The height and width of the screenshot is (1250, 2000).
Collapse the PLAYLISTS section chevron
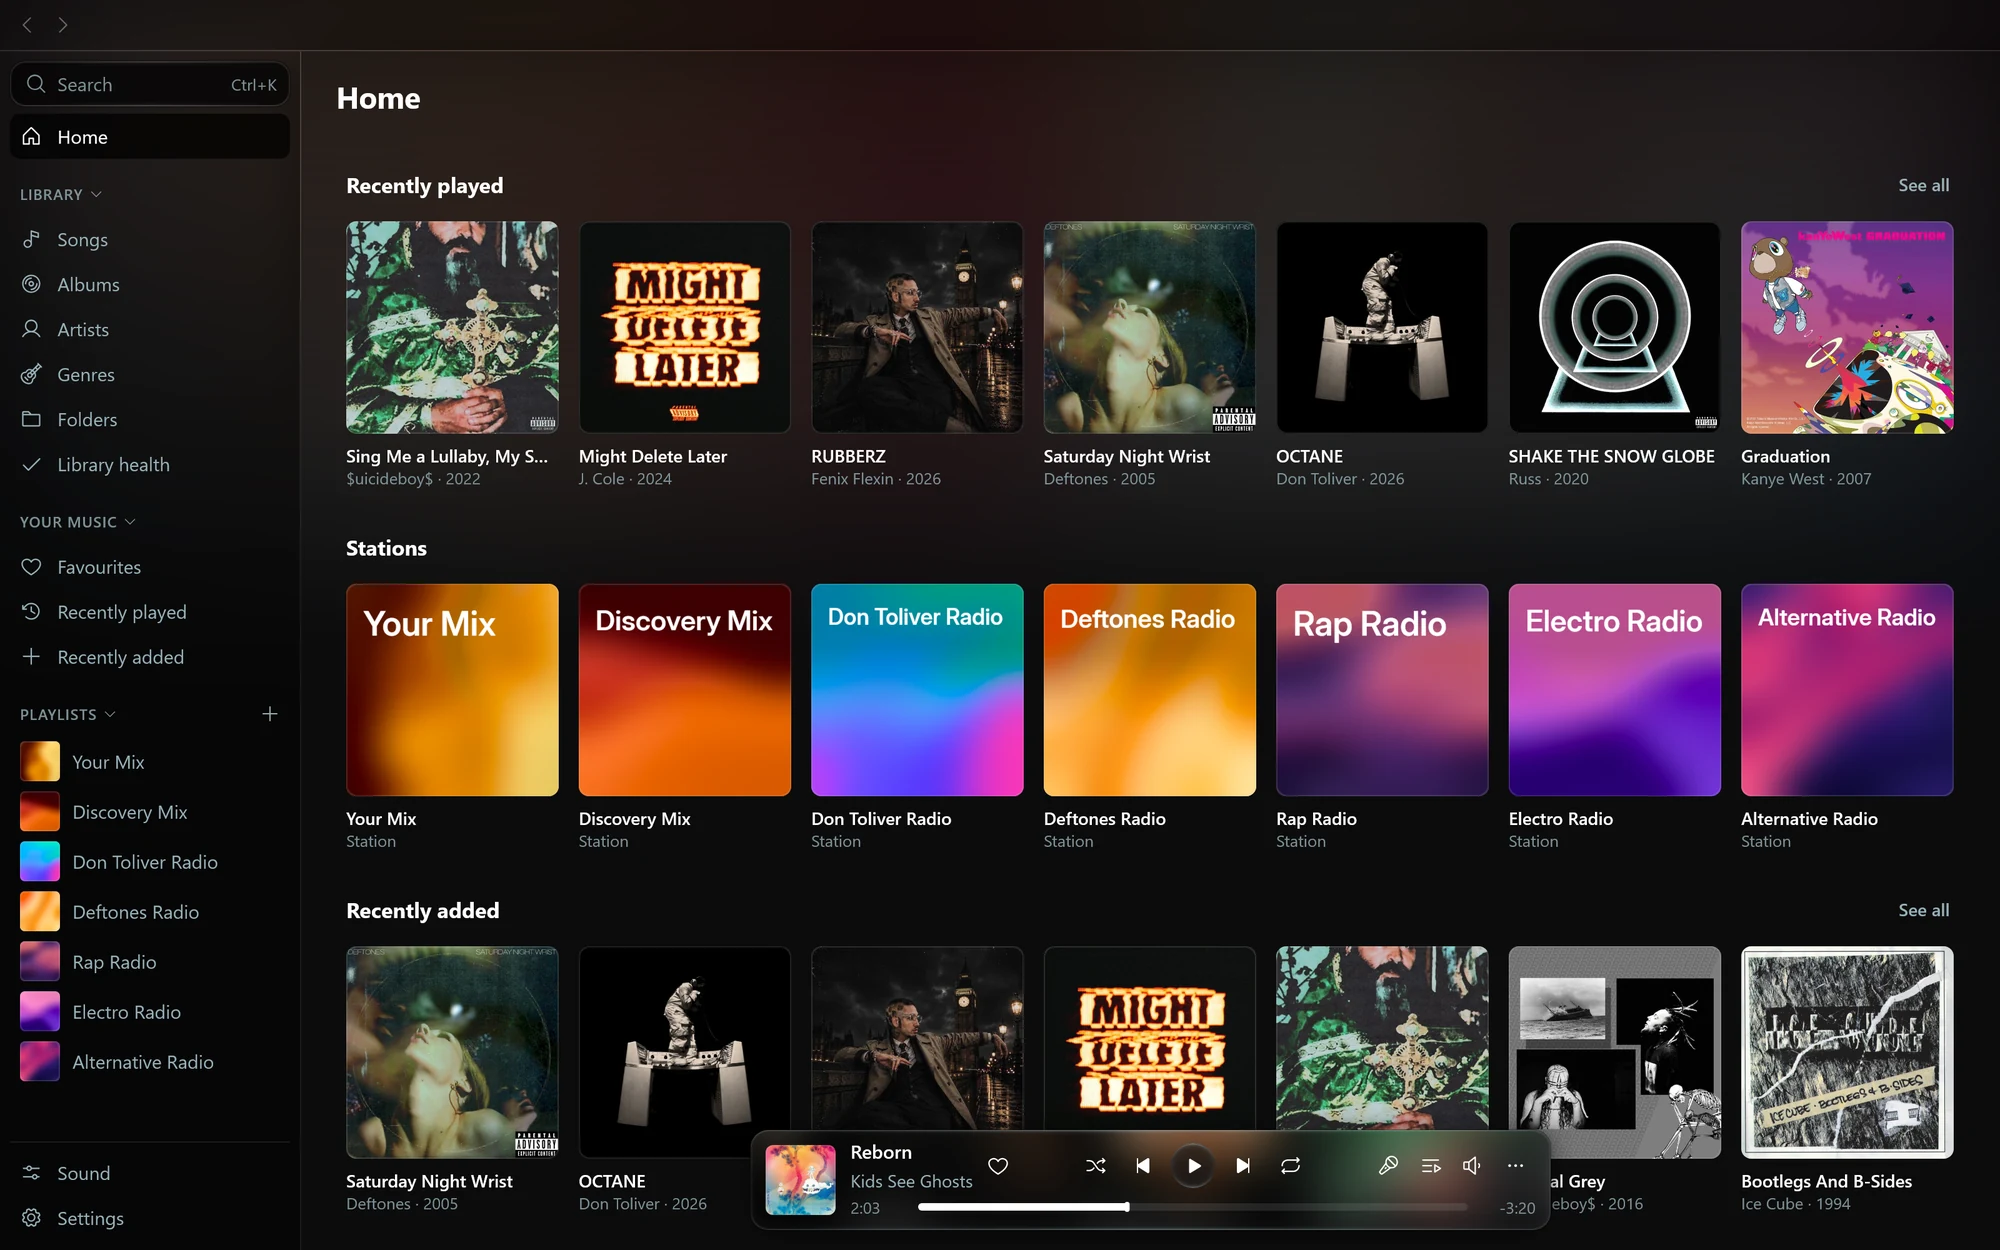pos(110,714)
